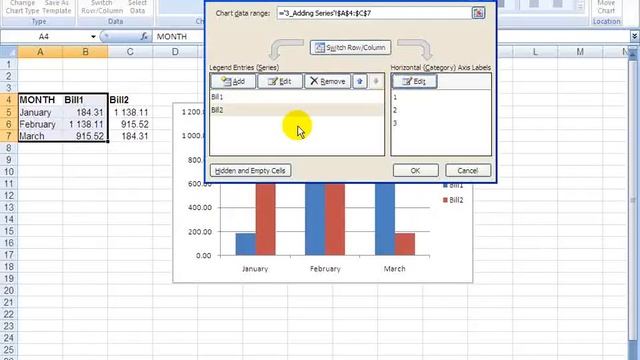This screenshot has height=360, width=640.
Task: Select column B header
Action: 85,52
